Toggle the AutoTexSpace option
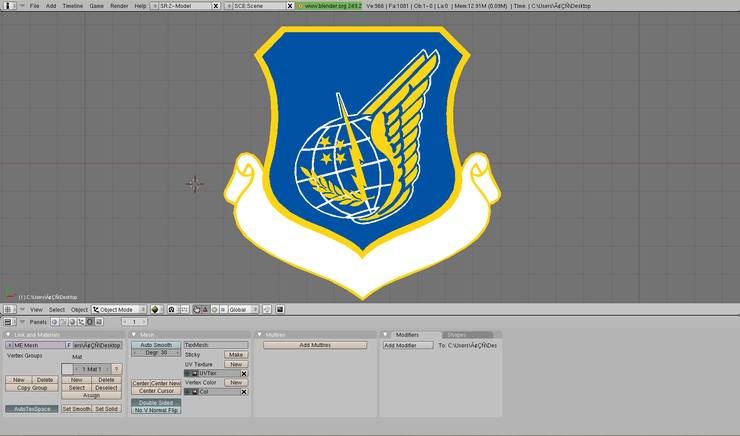The image size is (740, 436). point(32,409)
